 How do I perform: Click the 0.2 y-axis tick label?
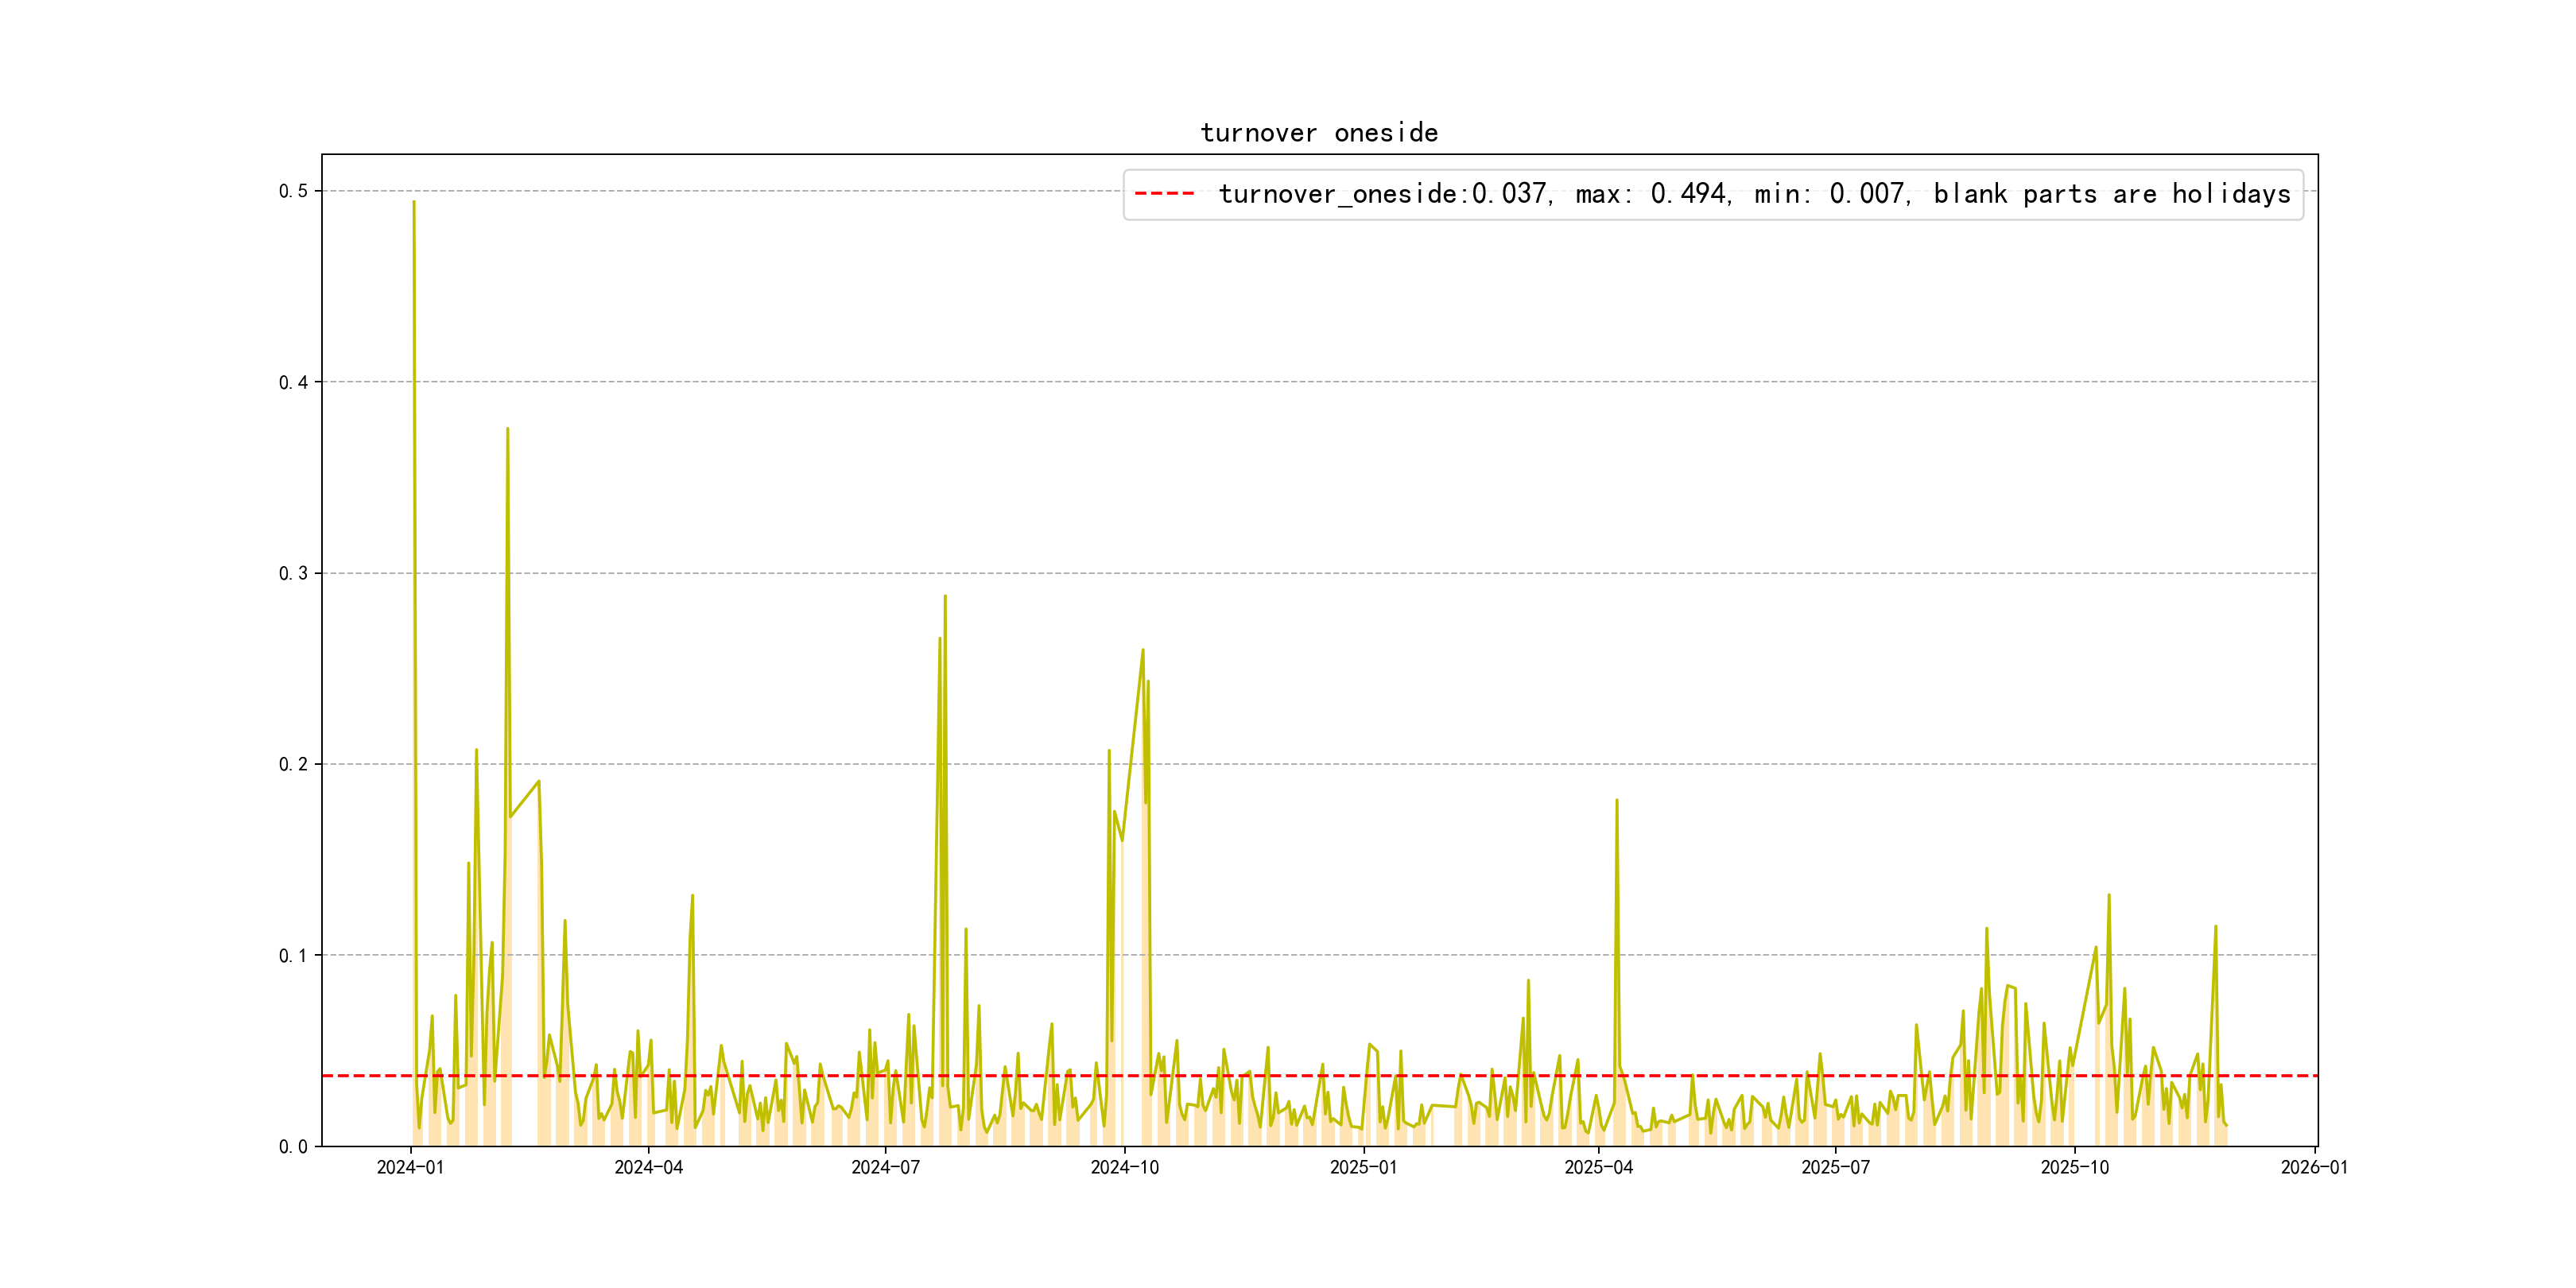click(x=293, y=764)
